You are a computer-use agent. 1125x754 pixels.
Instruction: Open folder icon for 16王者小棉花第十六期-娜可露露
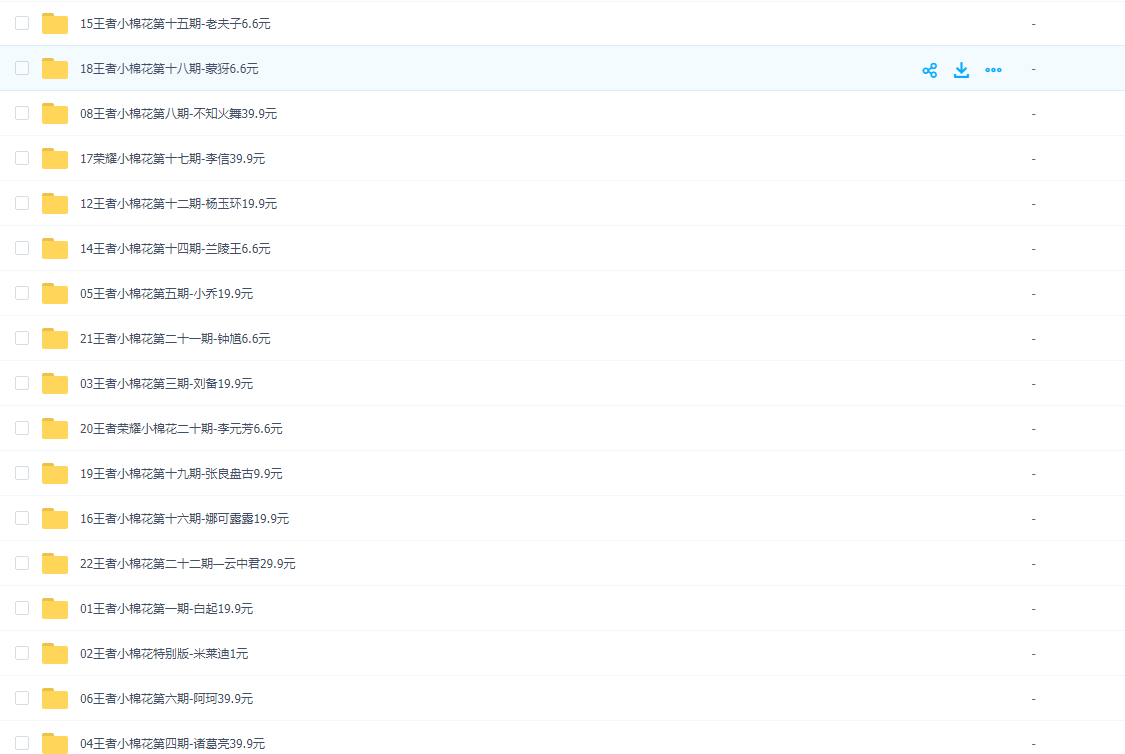55,519
